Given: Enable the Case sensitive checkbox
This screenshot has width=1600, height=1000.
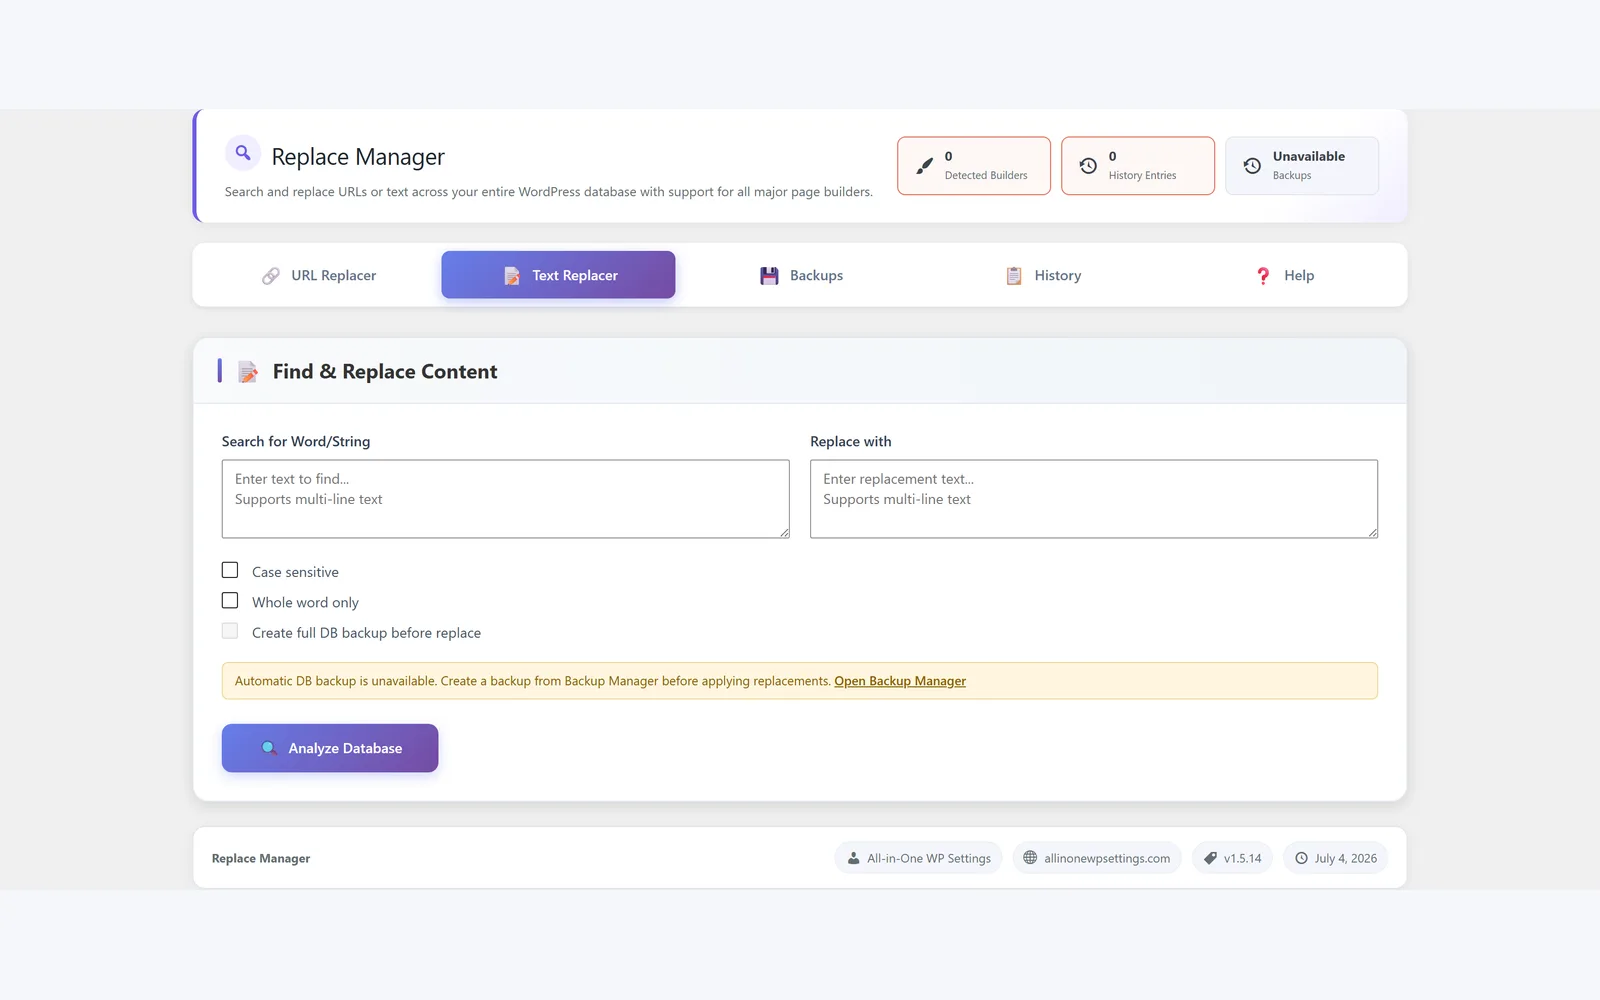Looking at the screenshot, I should pos(230,570).
